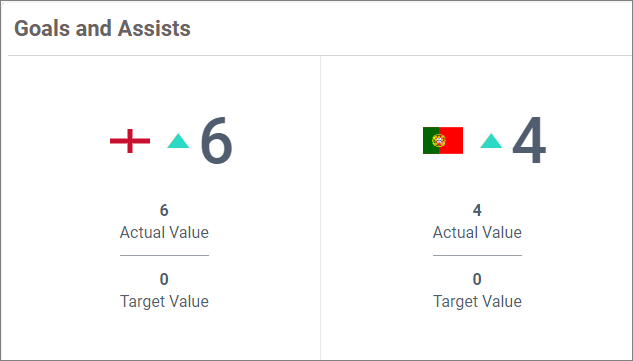
Task: Click the empty area right of the title
Action: (410, 28)
